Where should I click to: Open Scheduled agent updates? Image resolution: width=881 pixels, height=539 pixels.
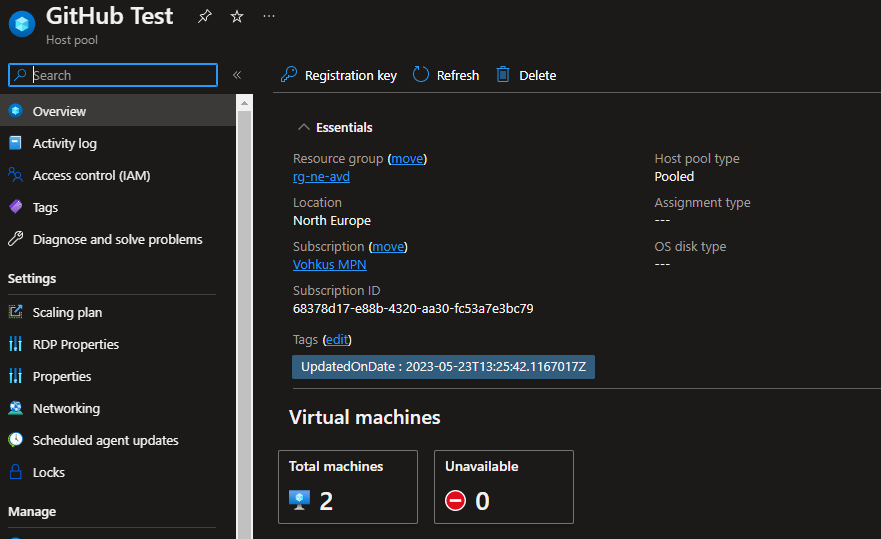click(105, 440)
